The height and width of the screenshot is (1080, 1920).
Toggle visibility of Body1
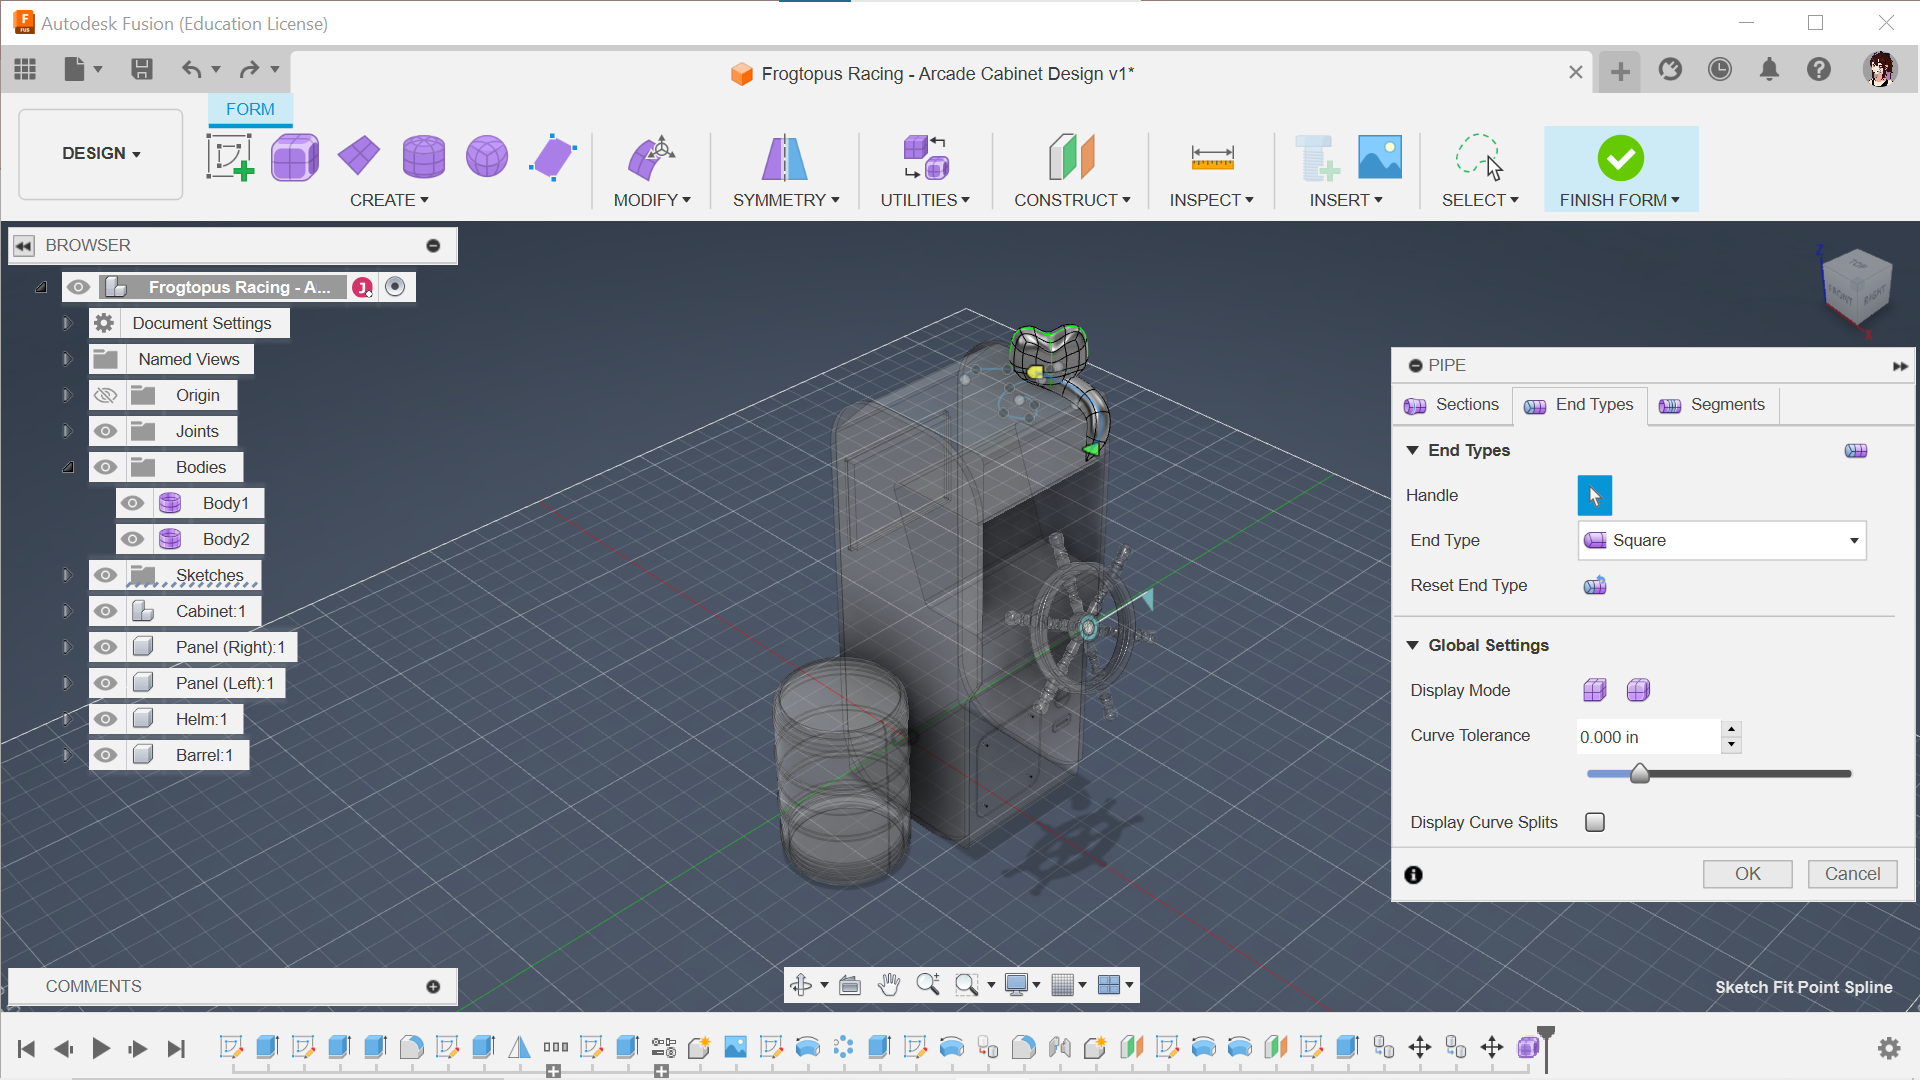132,503
